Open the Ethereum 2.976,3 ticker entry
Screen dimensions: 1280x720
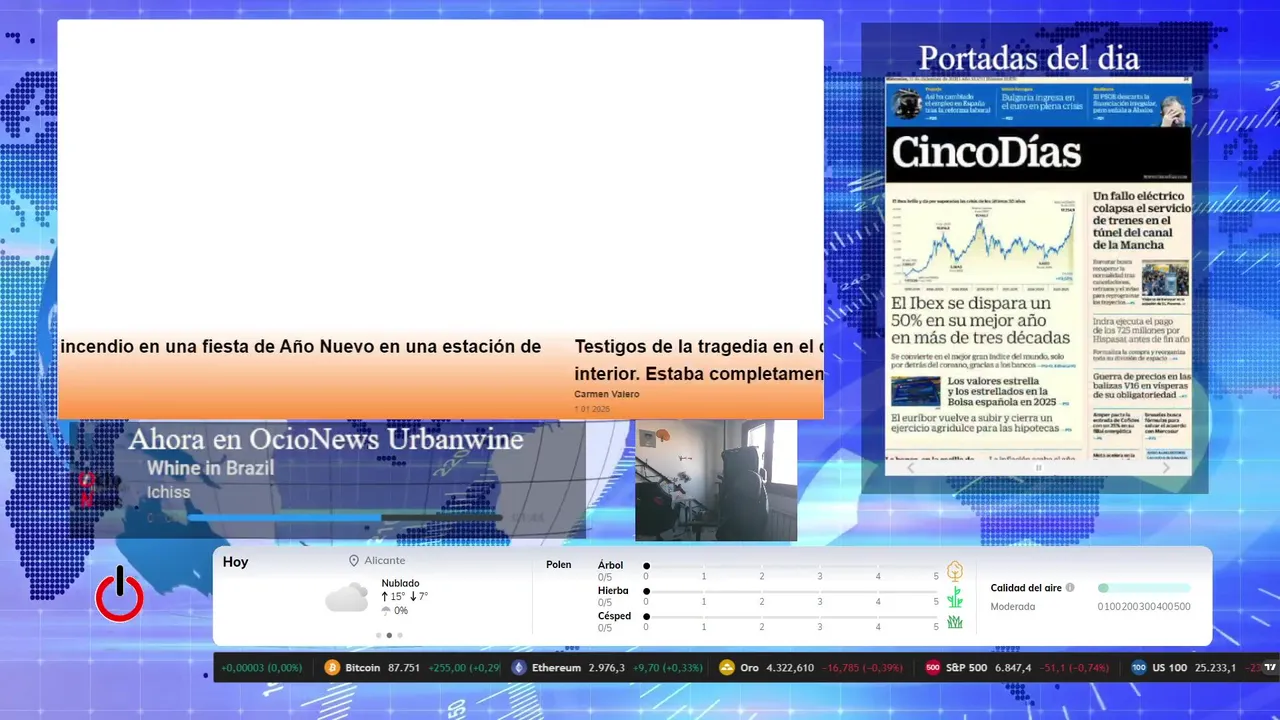point(607,668)
